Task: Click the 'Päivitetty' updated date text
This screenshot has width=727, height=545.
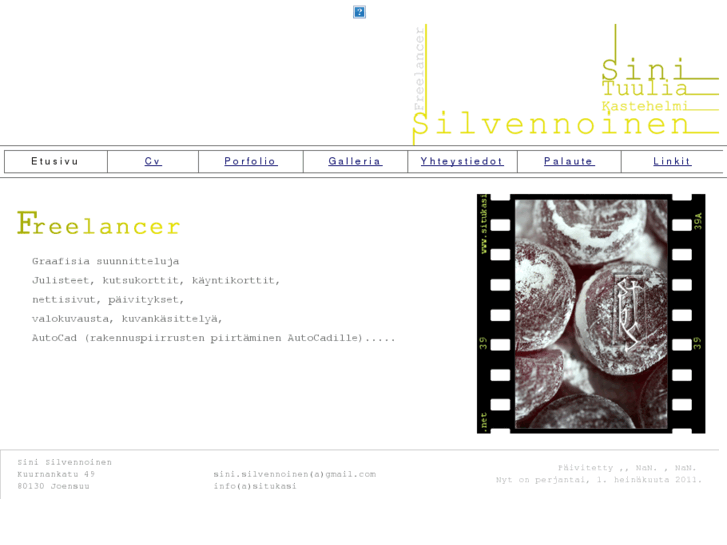Action: coord(627,468)
